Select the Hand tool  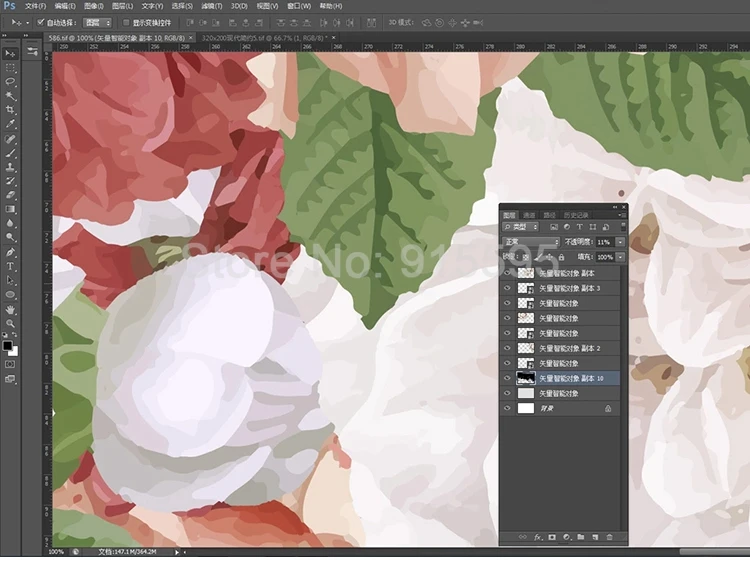[10, 309]
